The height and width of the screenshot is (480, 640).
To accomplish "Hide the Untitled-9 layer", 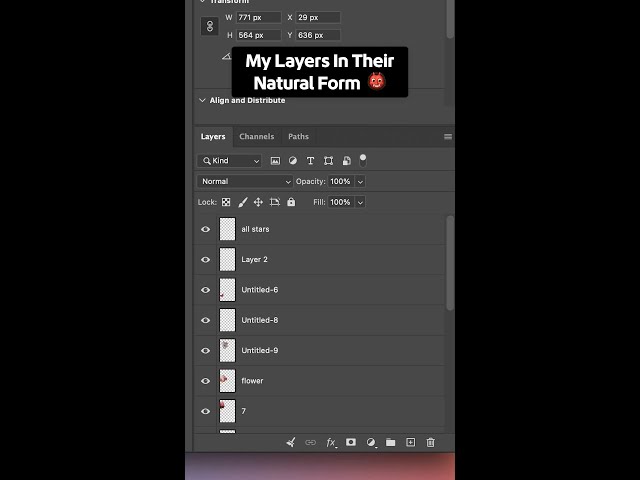I will coord(206,351).
